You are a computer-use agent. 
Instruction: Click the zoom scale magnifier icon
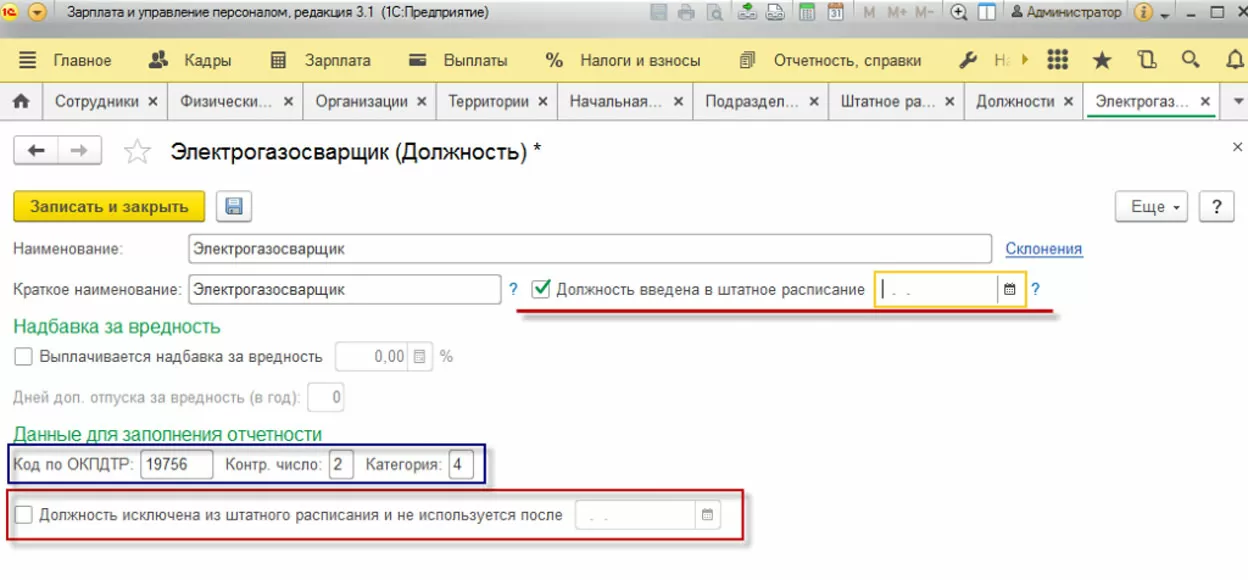coord(958,13)
